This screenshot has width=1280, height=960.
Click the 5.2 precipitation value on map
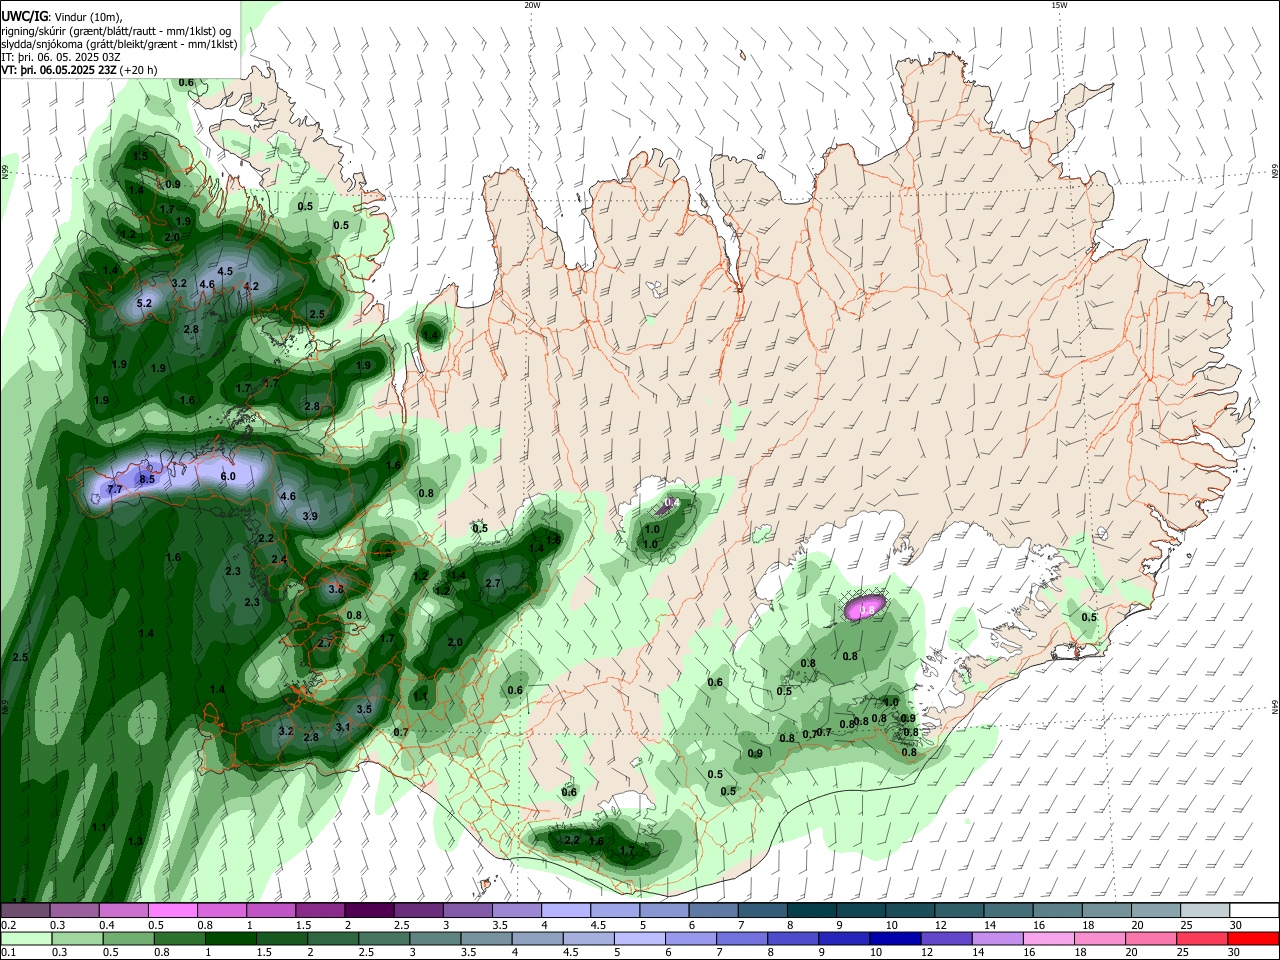pyautogui.click(x=143, y=304)
